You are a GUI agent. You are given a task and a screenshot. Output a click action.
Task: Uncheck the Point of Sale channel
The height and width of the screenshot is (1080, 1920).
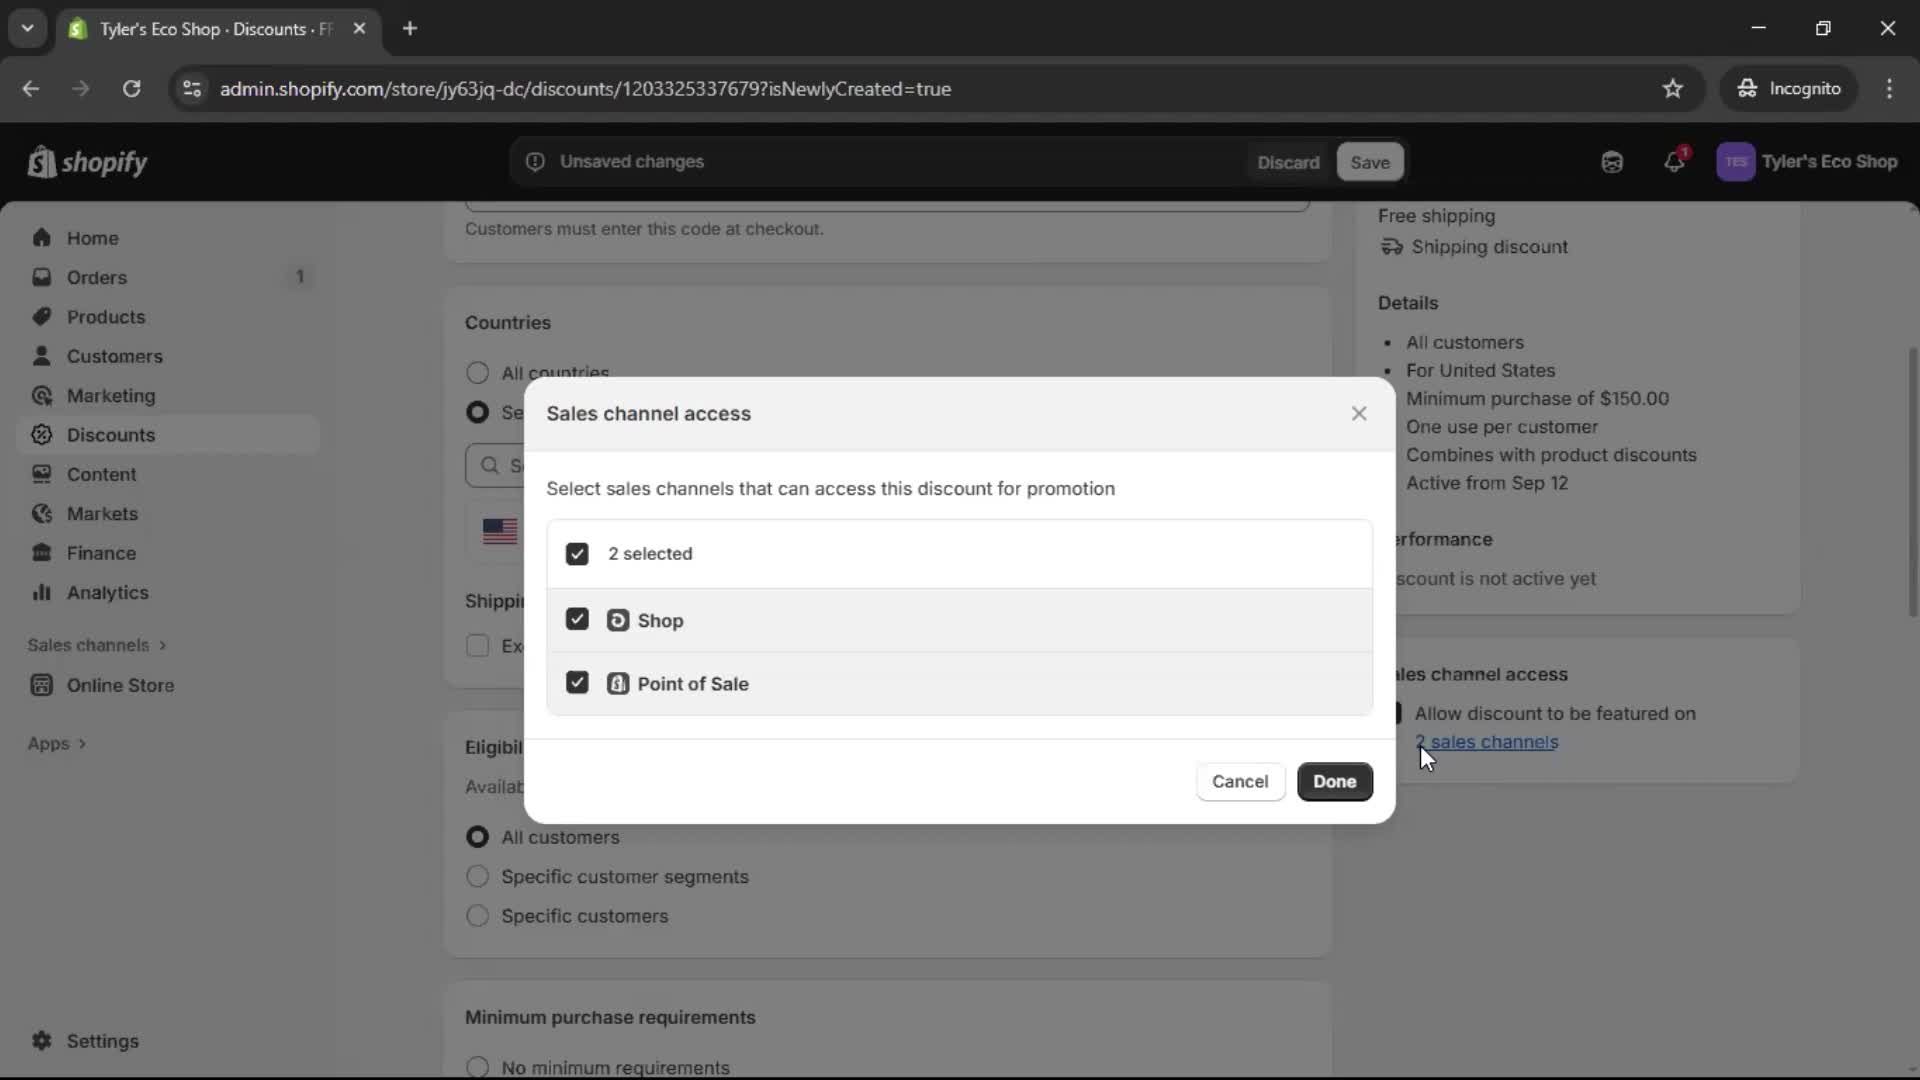tap(577, 682)
